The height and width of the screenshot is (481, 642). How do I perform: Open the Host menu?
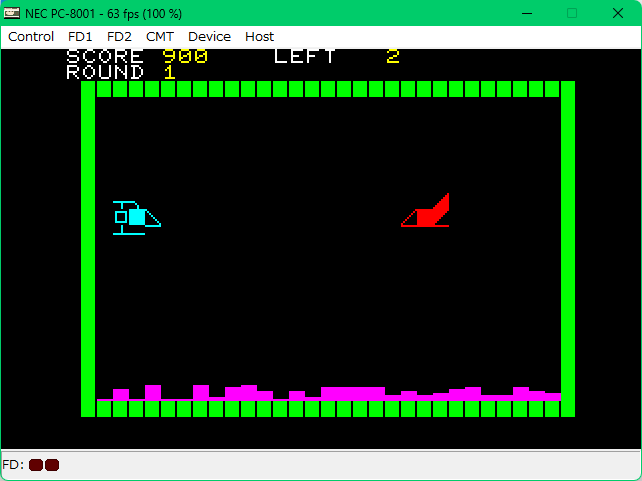click(259, 36)
